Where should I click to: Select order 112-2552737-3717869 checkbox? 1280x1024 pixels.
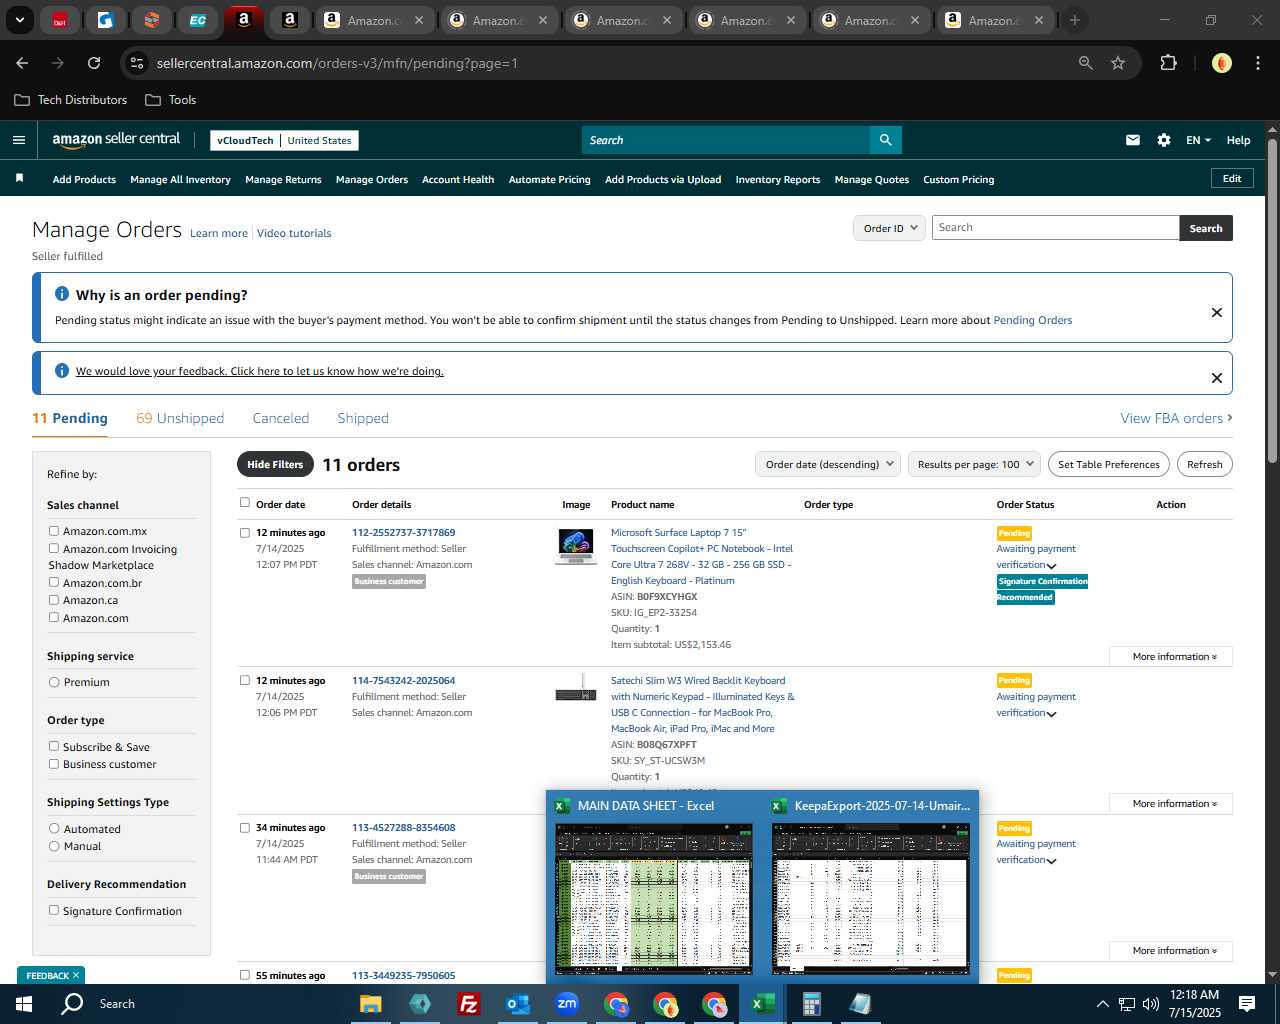point(245,533)
